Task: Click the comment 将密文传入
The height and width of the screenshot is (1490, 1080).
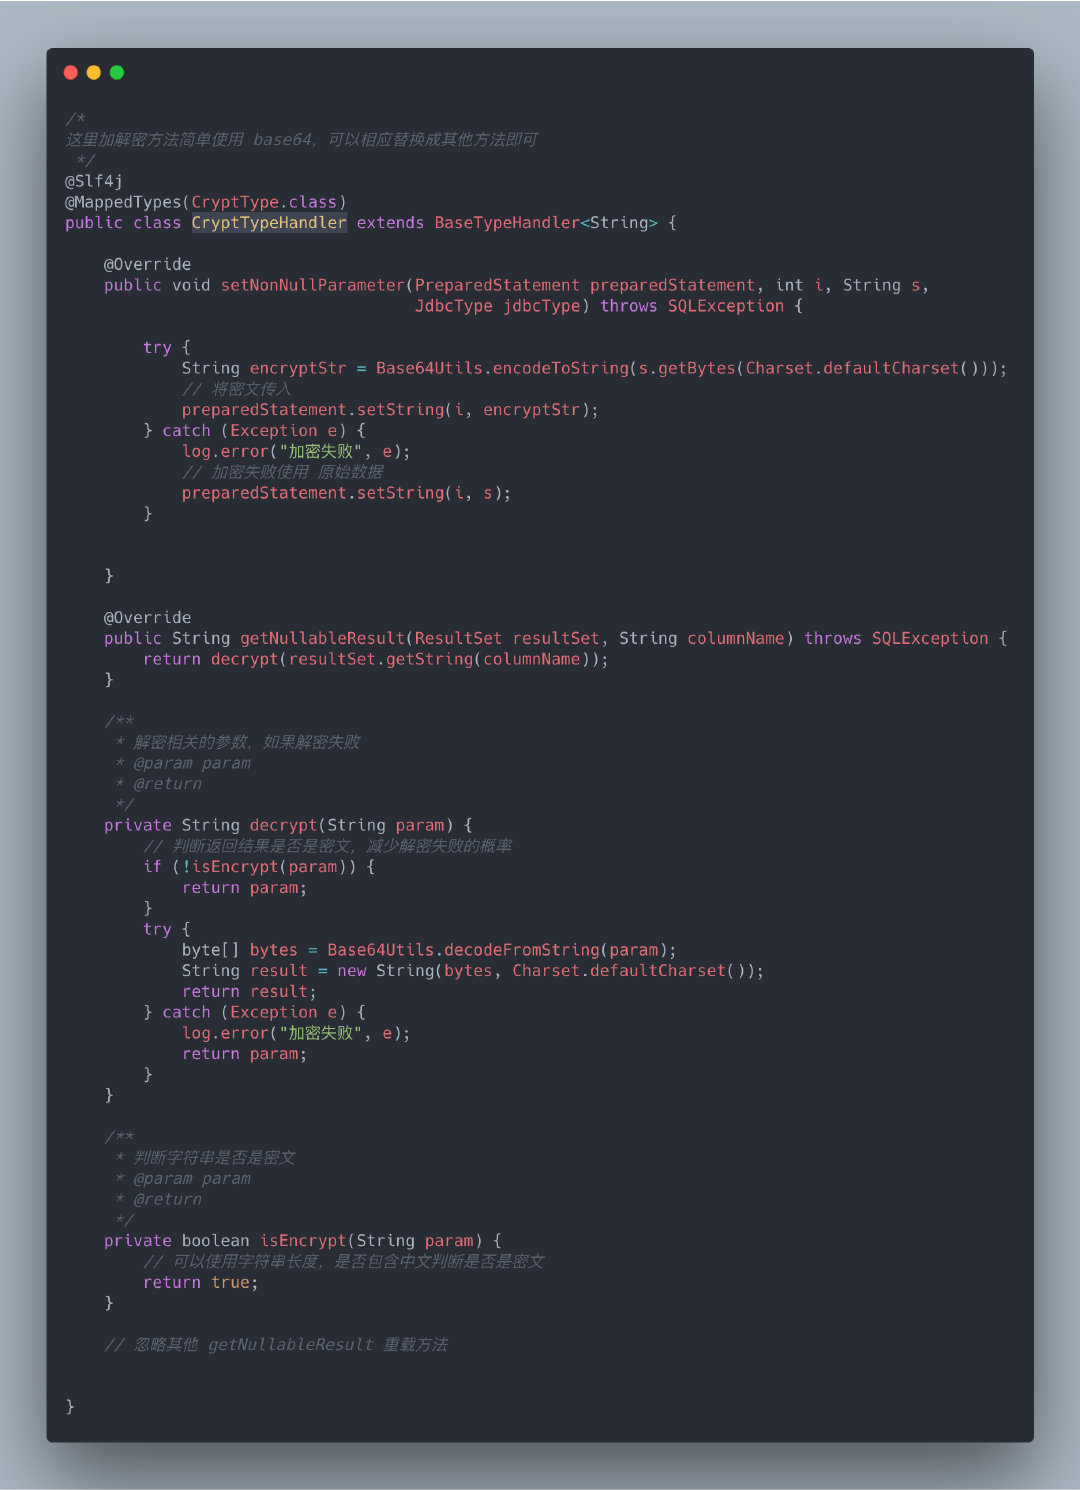Action: pos(237,389)
